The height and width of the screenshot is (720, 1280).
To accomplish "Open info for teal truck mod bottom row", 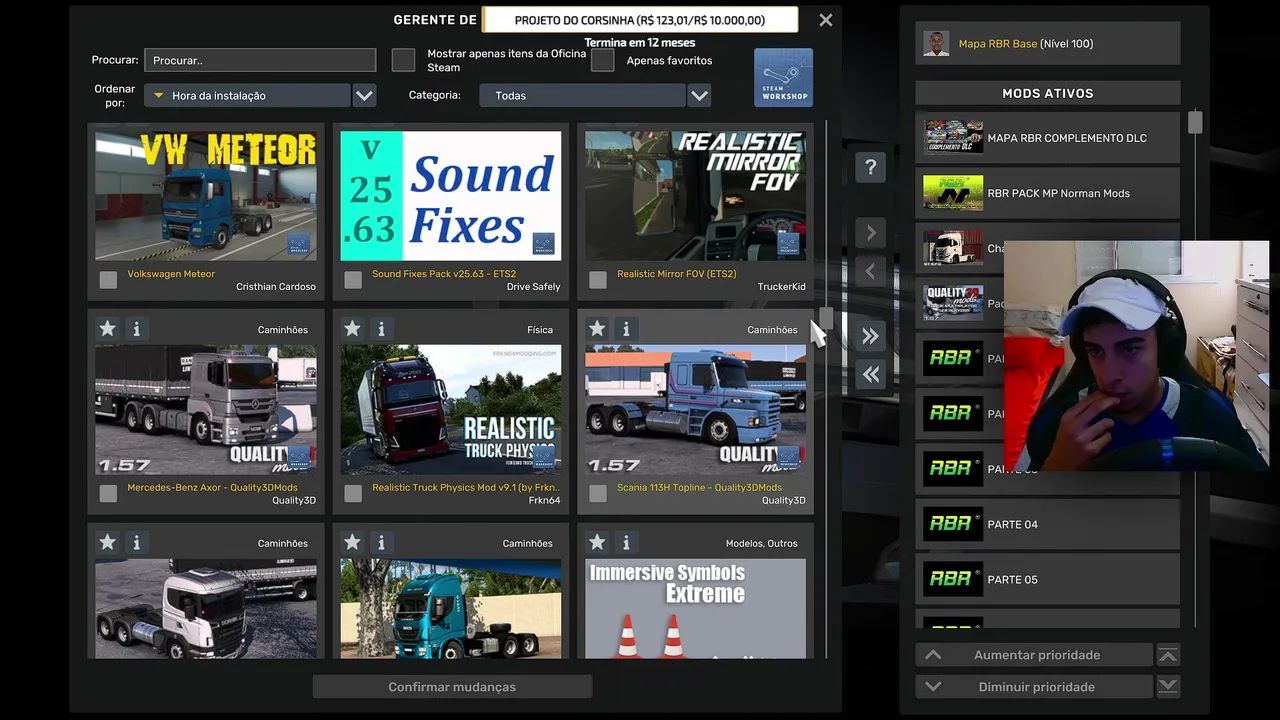I will [381, 543].
